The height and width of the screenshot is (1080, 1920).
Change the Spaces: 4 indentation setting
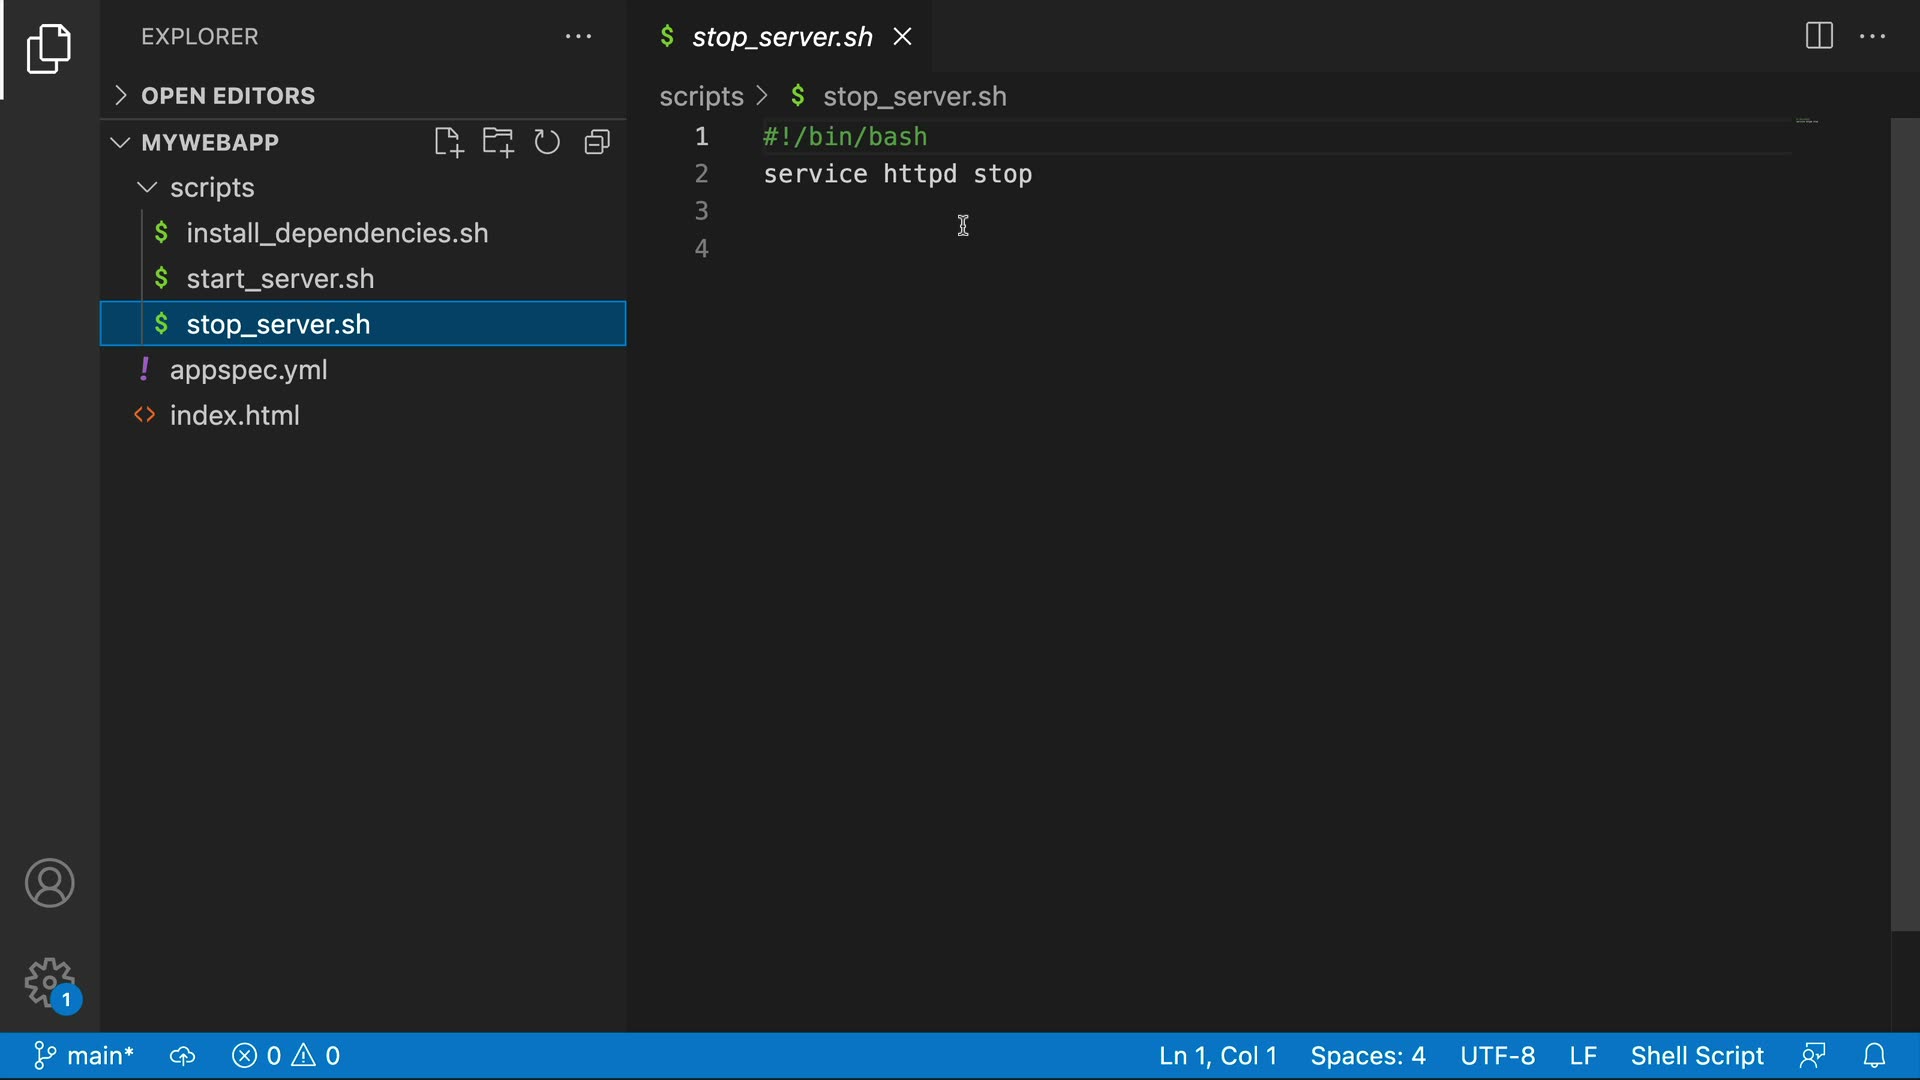tap(1367, 1056)
